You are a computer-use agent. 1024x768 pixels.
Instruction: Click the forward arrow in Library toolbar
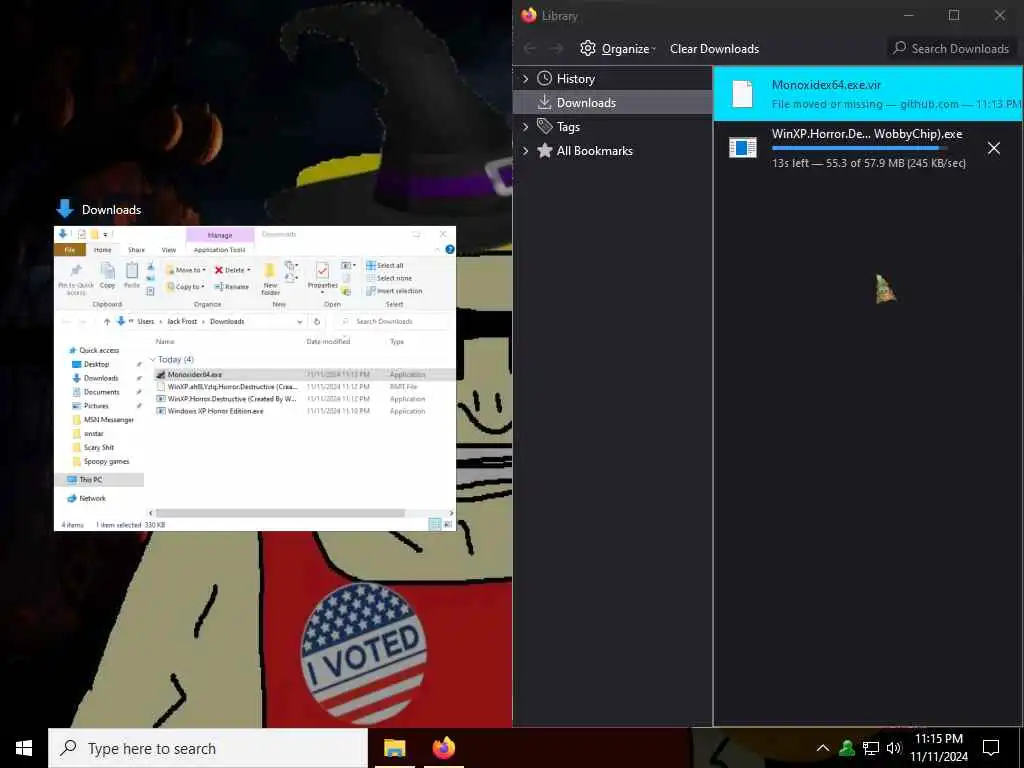pos(556,48)
